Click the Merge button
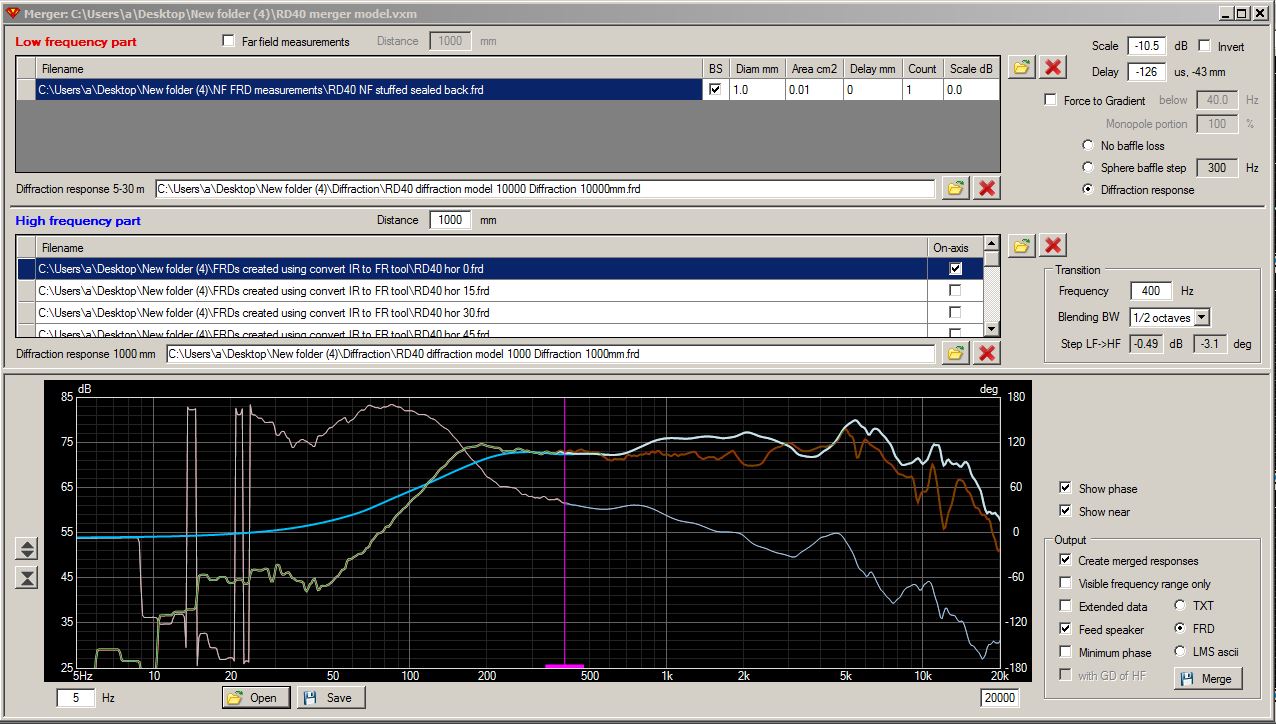 tap(1205, 678)
